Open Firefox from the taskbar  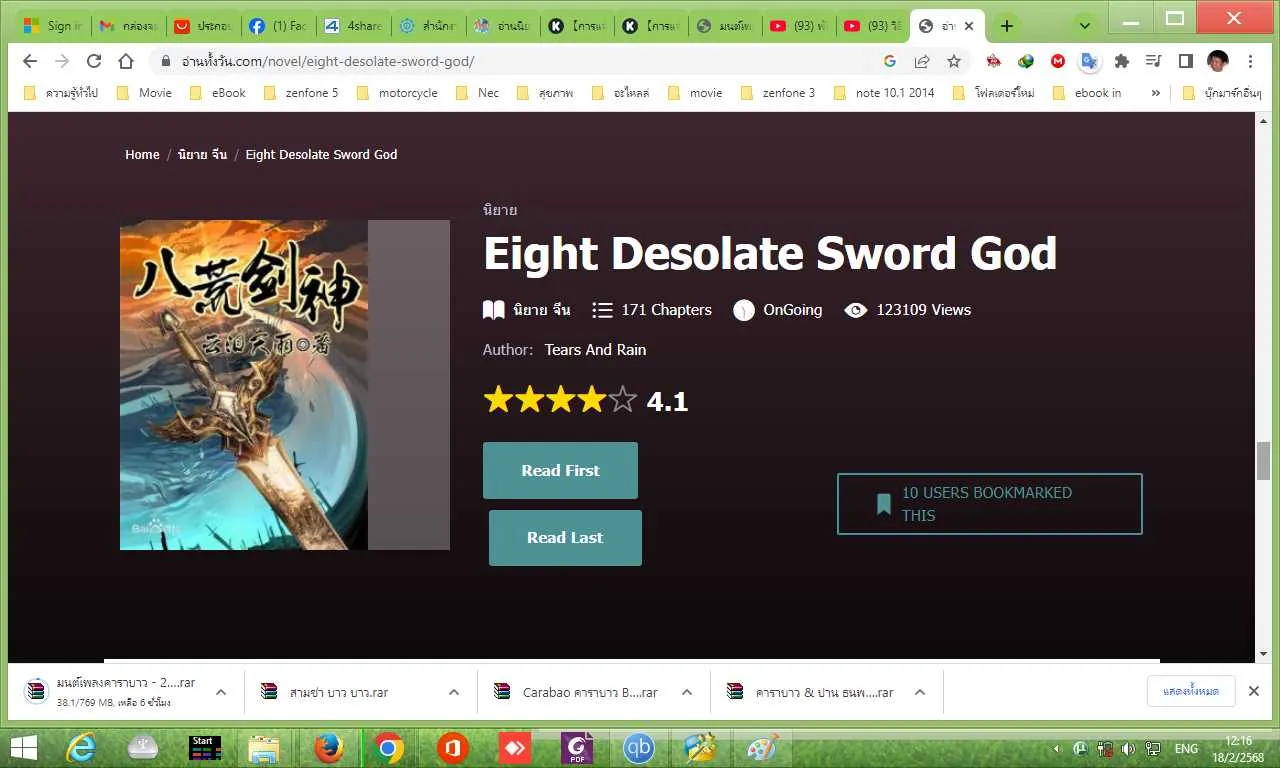pyautogui.click(x=327, y=747)
